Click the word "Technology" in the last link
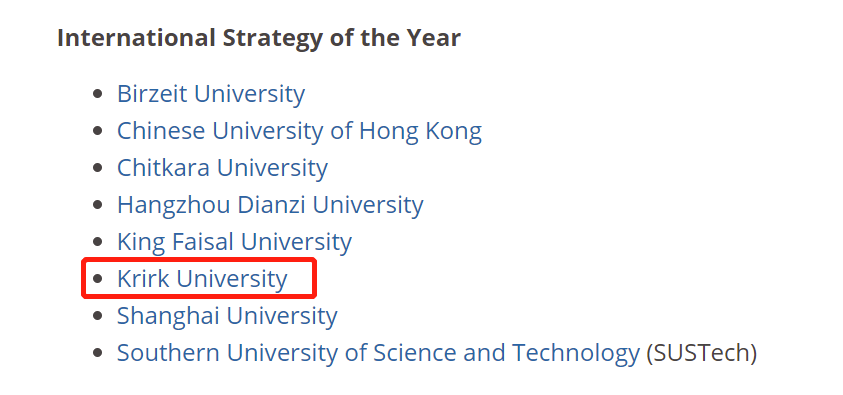 pos(576,353)
